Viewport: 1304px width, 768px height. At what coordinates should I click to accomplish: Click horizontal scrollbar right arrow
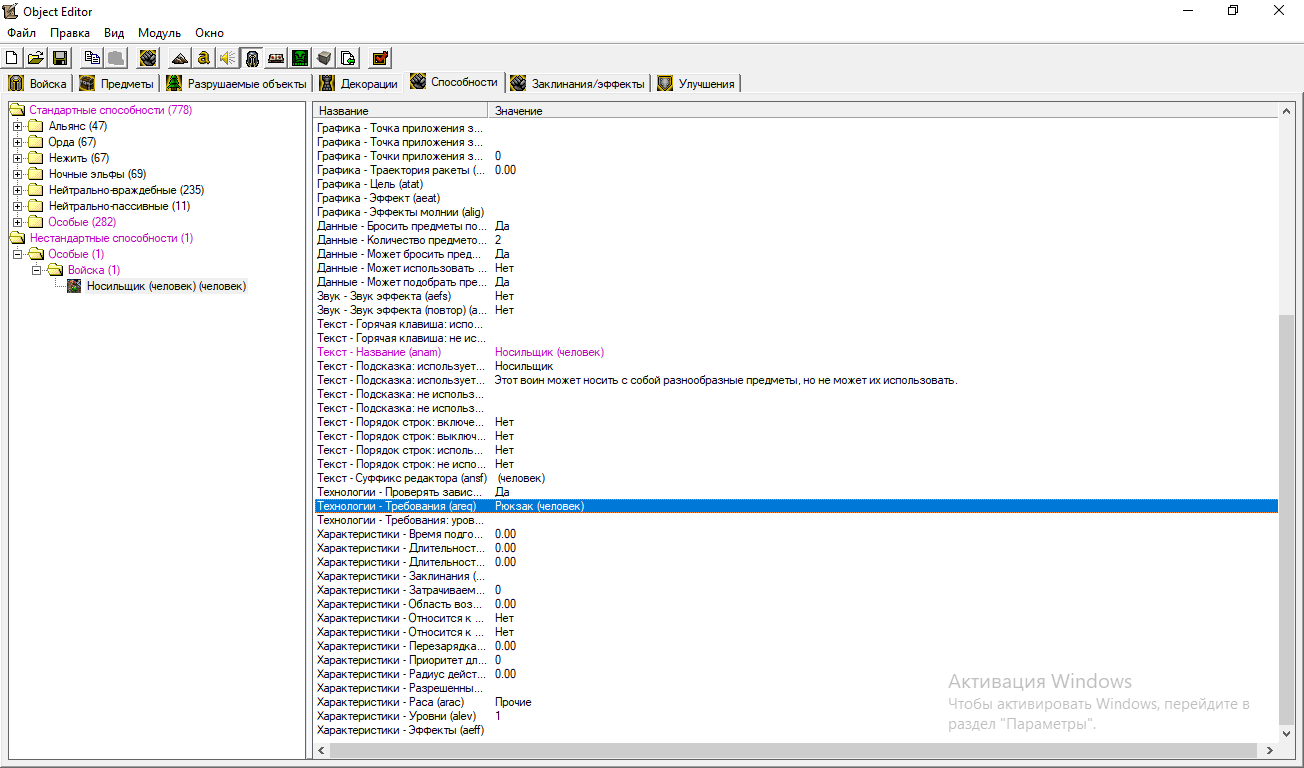coord(1270,750)
